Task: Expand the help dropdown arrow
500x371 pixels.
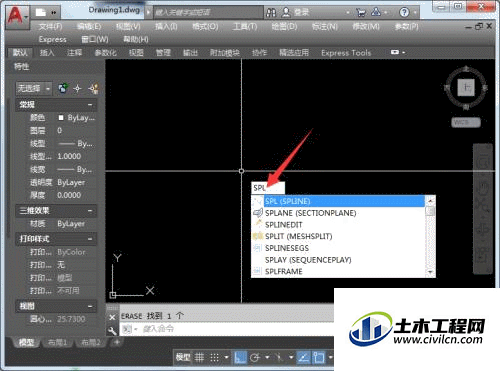Action: pyautogui.click(x=415, y=13)
